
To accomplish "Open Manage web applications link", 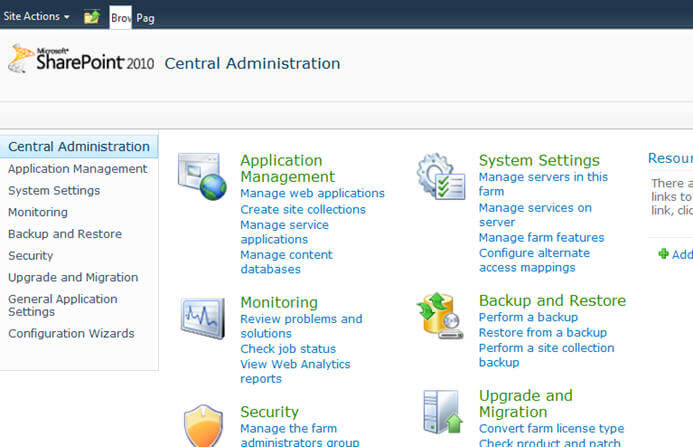I will pyautogui.click(x=312, y=193).
